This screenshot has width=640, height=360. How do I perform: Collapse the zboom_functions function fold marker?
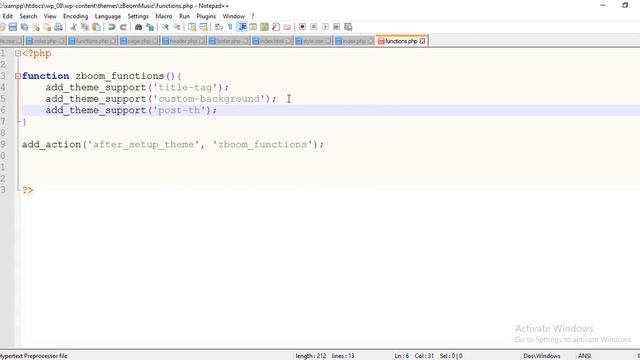(18, 76)
